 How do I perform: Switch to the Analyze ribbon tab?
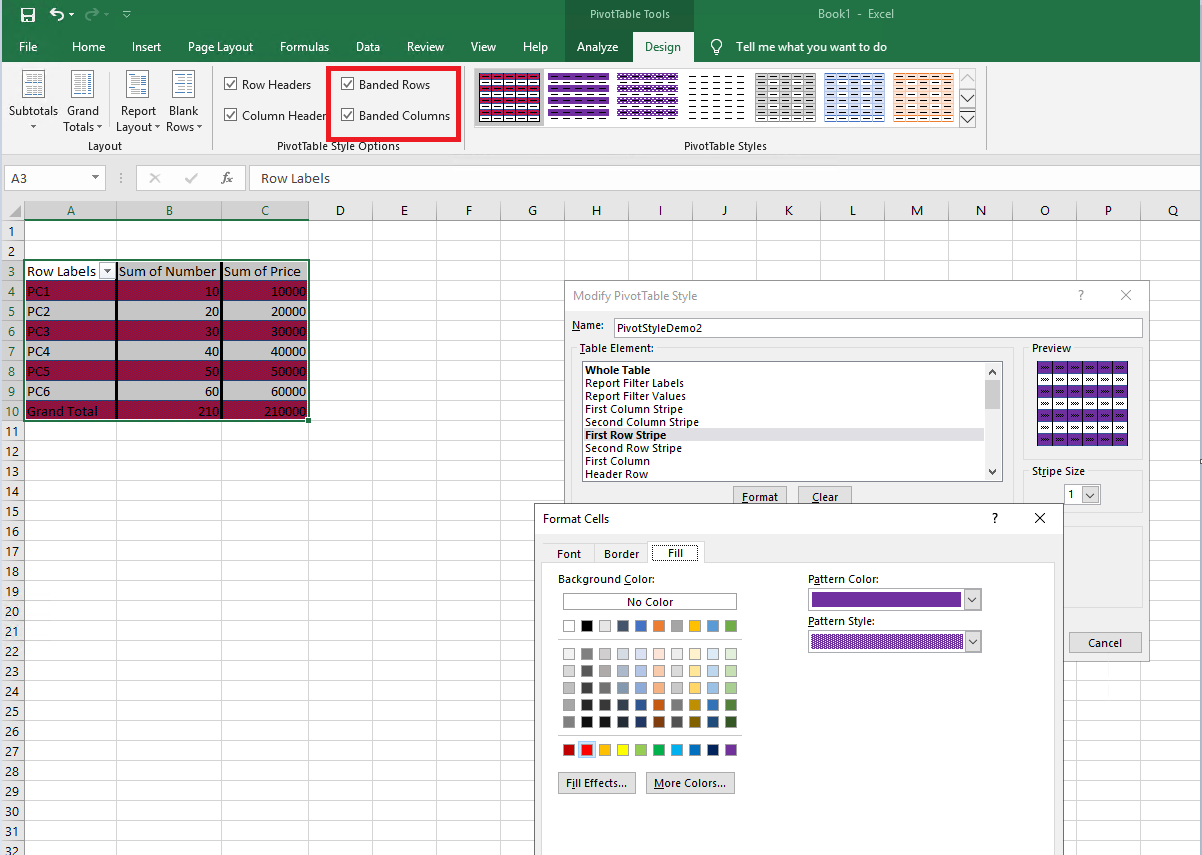(x=597, y=47)
